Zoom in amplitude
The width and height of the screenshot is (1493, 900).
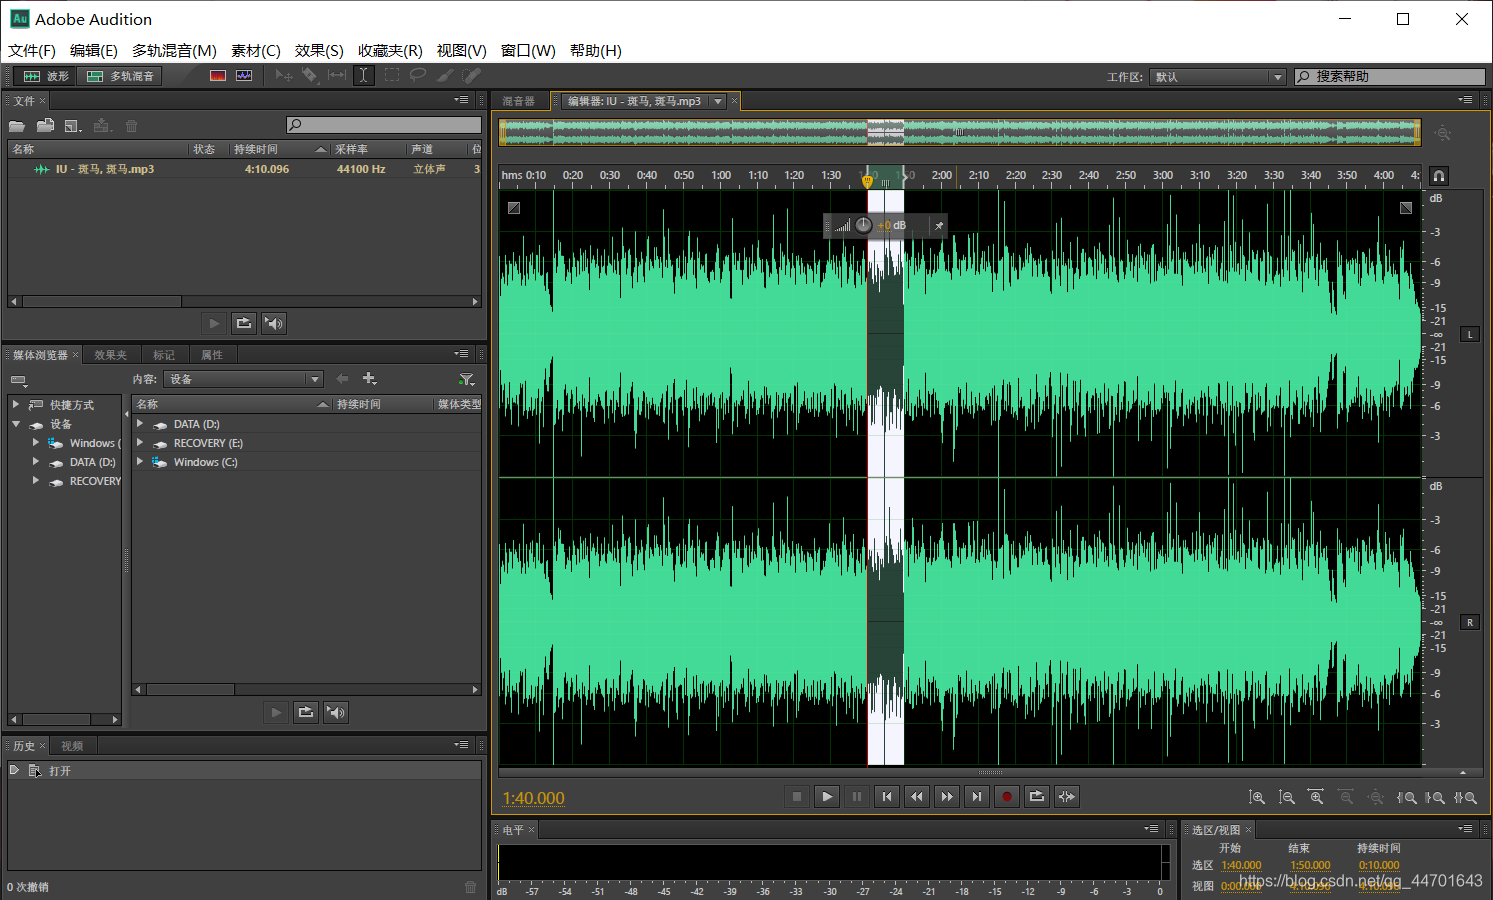[1257, 797]
